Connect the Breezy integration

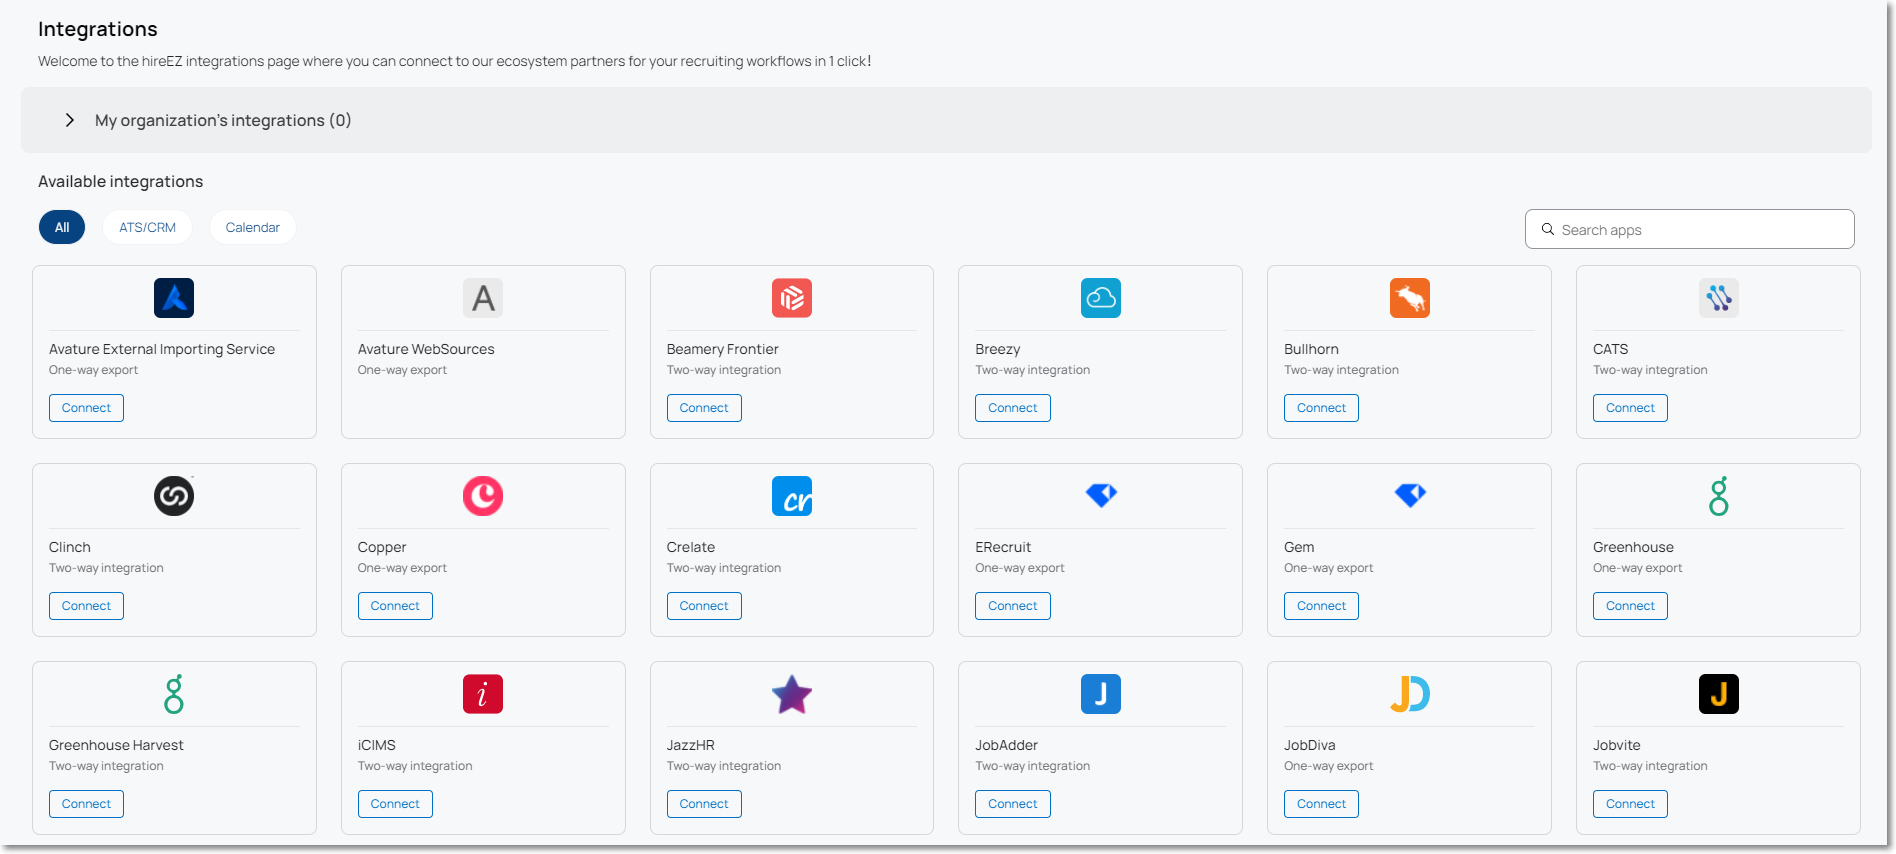pyautogui.click(x=1013, y=408)
